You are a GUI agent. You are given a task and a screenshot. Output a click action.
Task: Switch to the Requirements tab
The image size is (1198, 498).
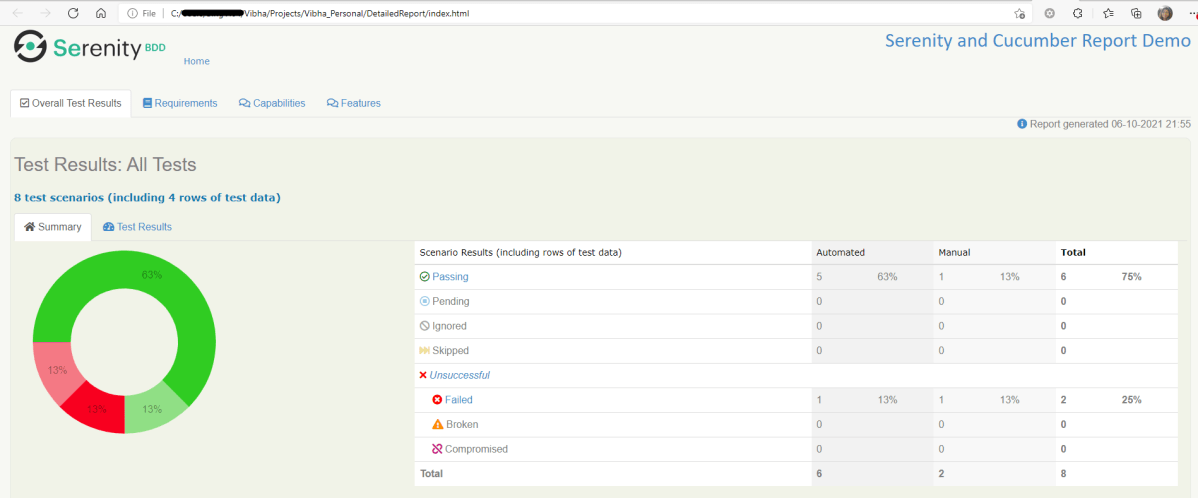(180, 103)
